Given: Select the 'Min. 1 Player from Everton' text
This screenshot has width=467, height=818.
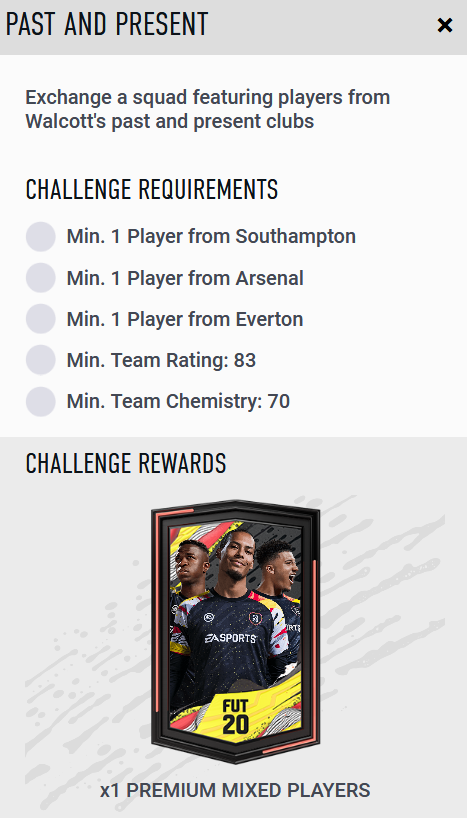Looking at the screenshot, I should 185,319.
